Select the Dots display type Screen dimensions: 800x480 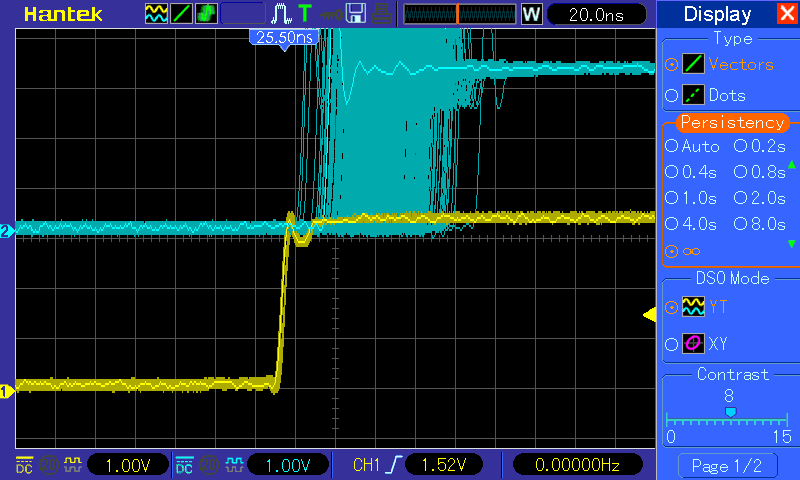(671, 96)
